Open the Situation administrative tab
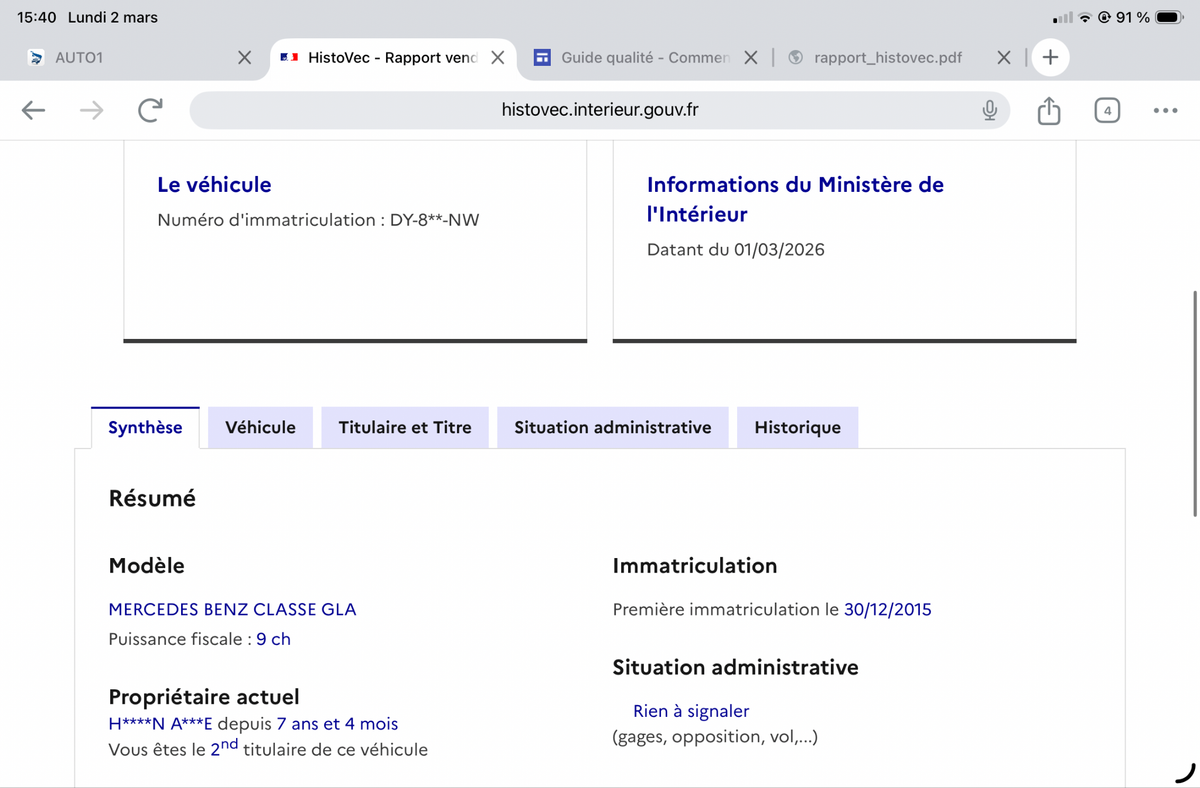The image size is (1200, 788). click(613, 427)
